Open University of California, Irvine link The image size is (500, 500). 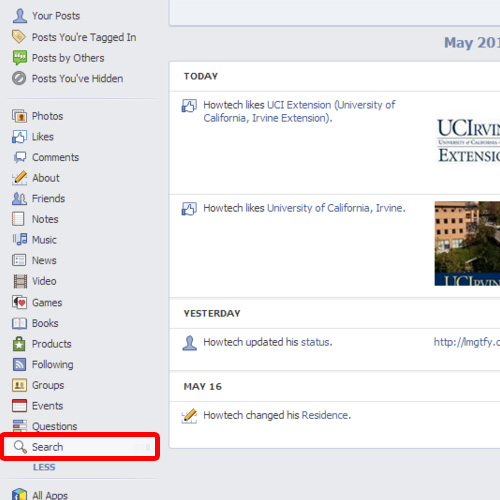click(336, 208)
